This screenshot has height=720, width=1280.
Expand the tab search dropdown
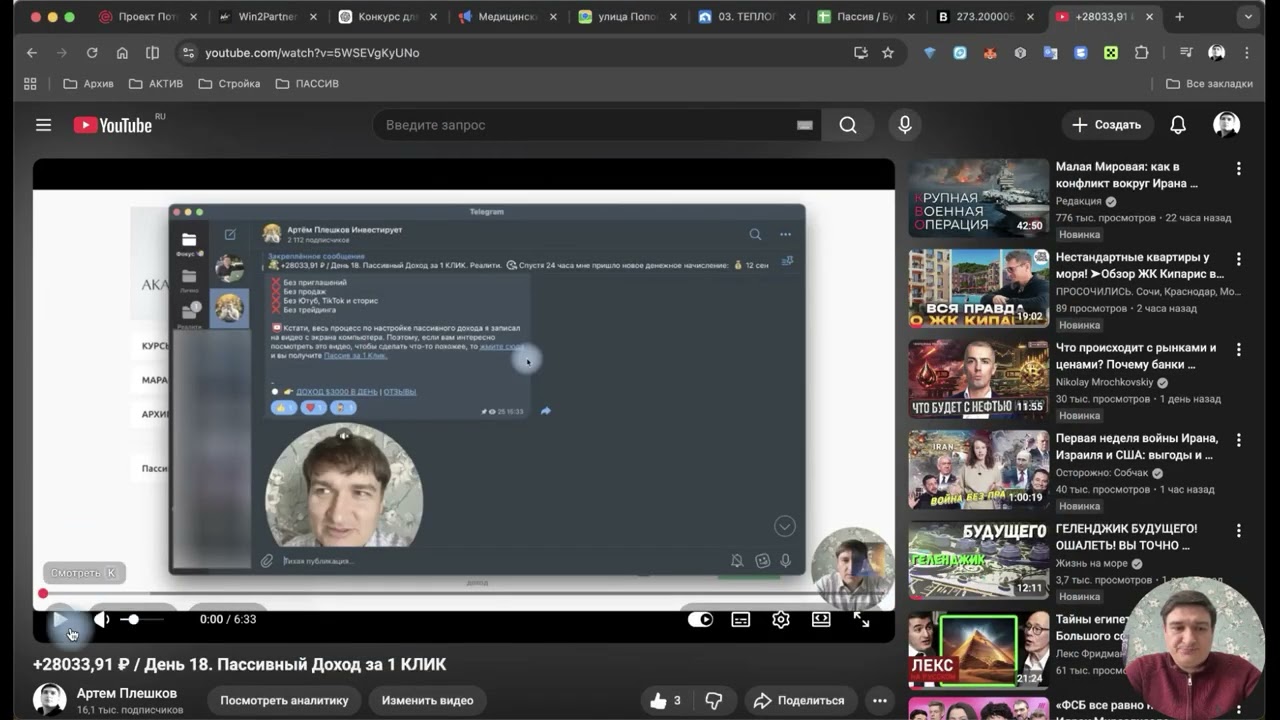1248,17
